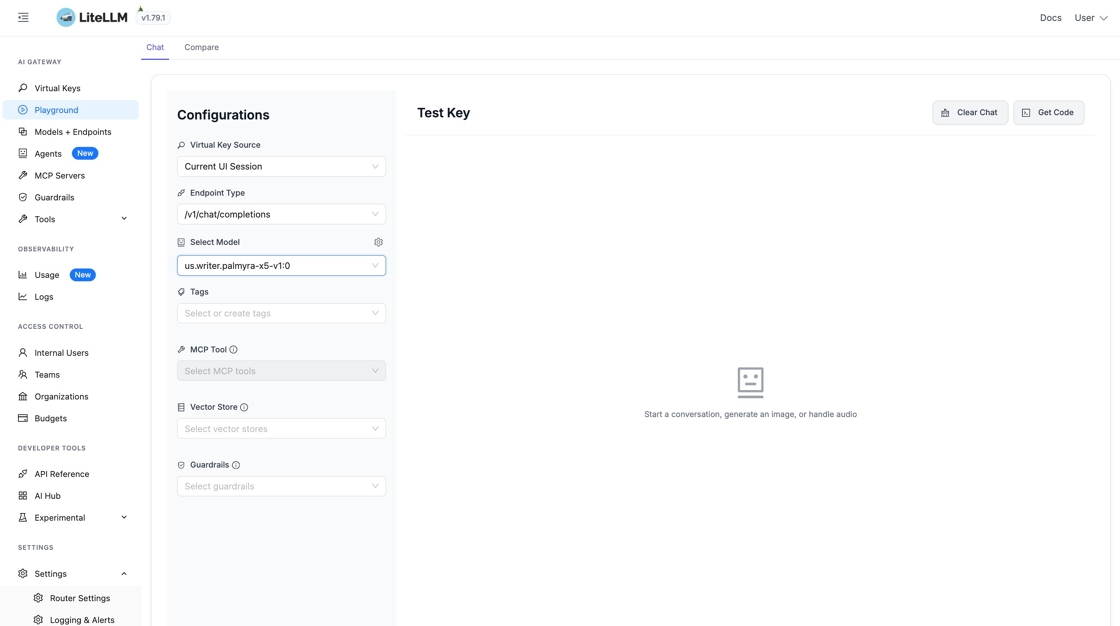Click empty chat robot placeholder icon
Image resolution: width=1120 pixels, height=626 pixels.
750,382
